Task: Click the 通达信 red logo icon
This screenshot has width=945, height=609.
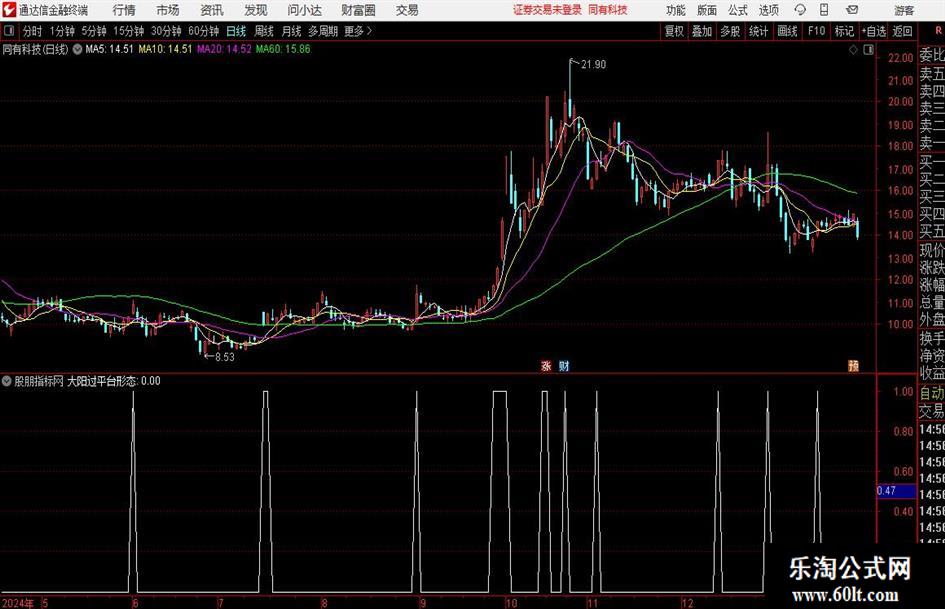Action: coord(10,10)
